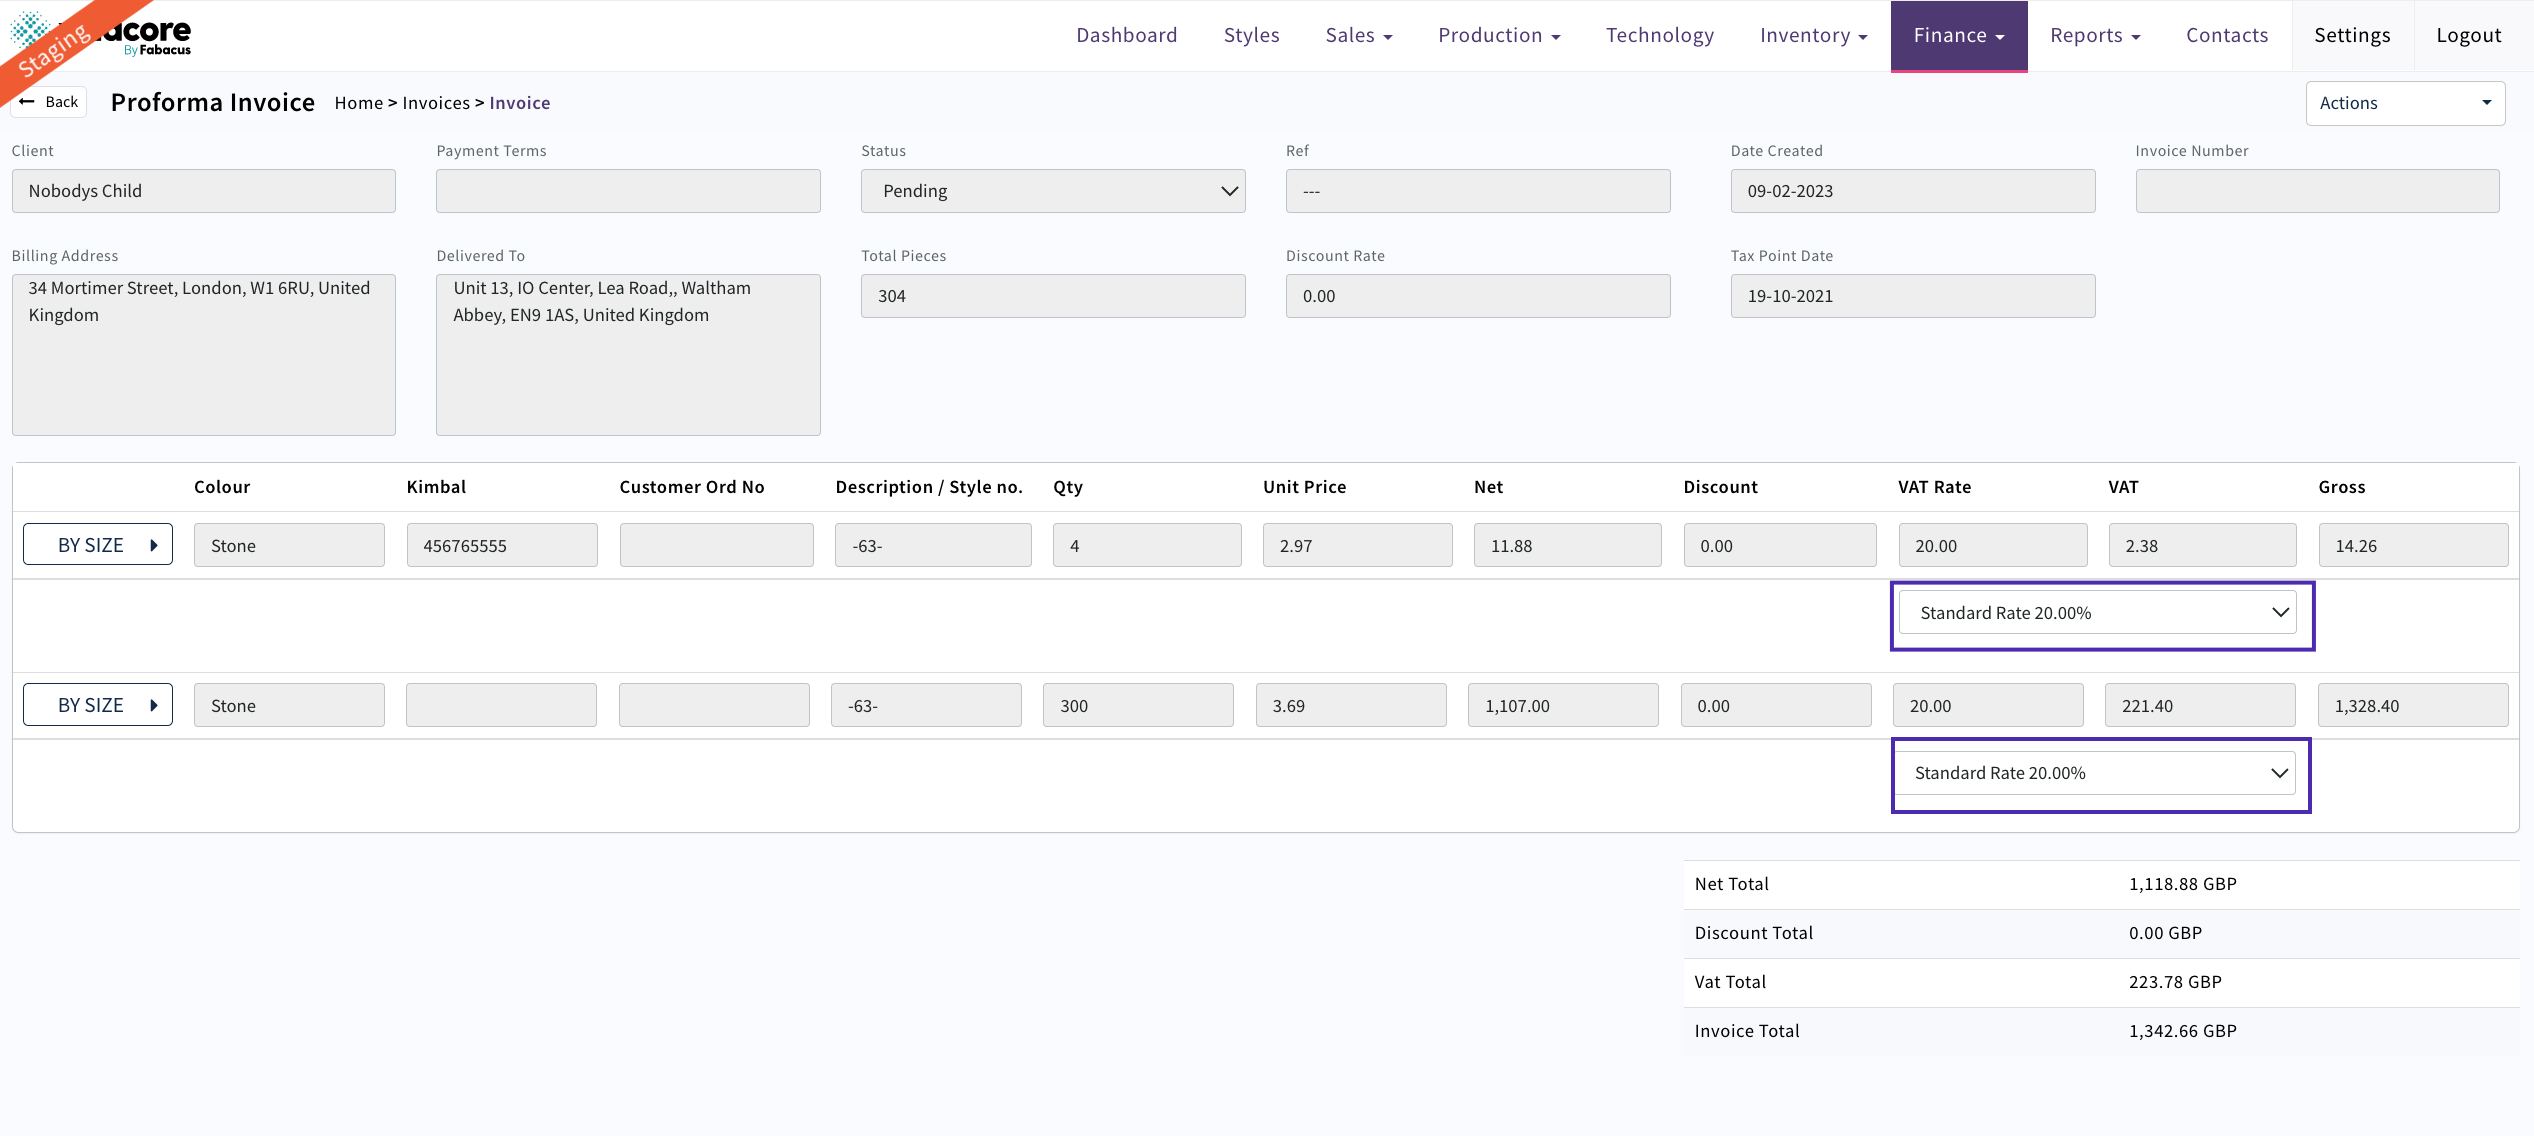The height and width of the screenshot is (1136, 2534).
Task: Click the Payment Terms field
Action: (x=627, y=191)
